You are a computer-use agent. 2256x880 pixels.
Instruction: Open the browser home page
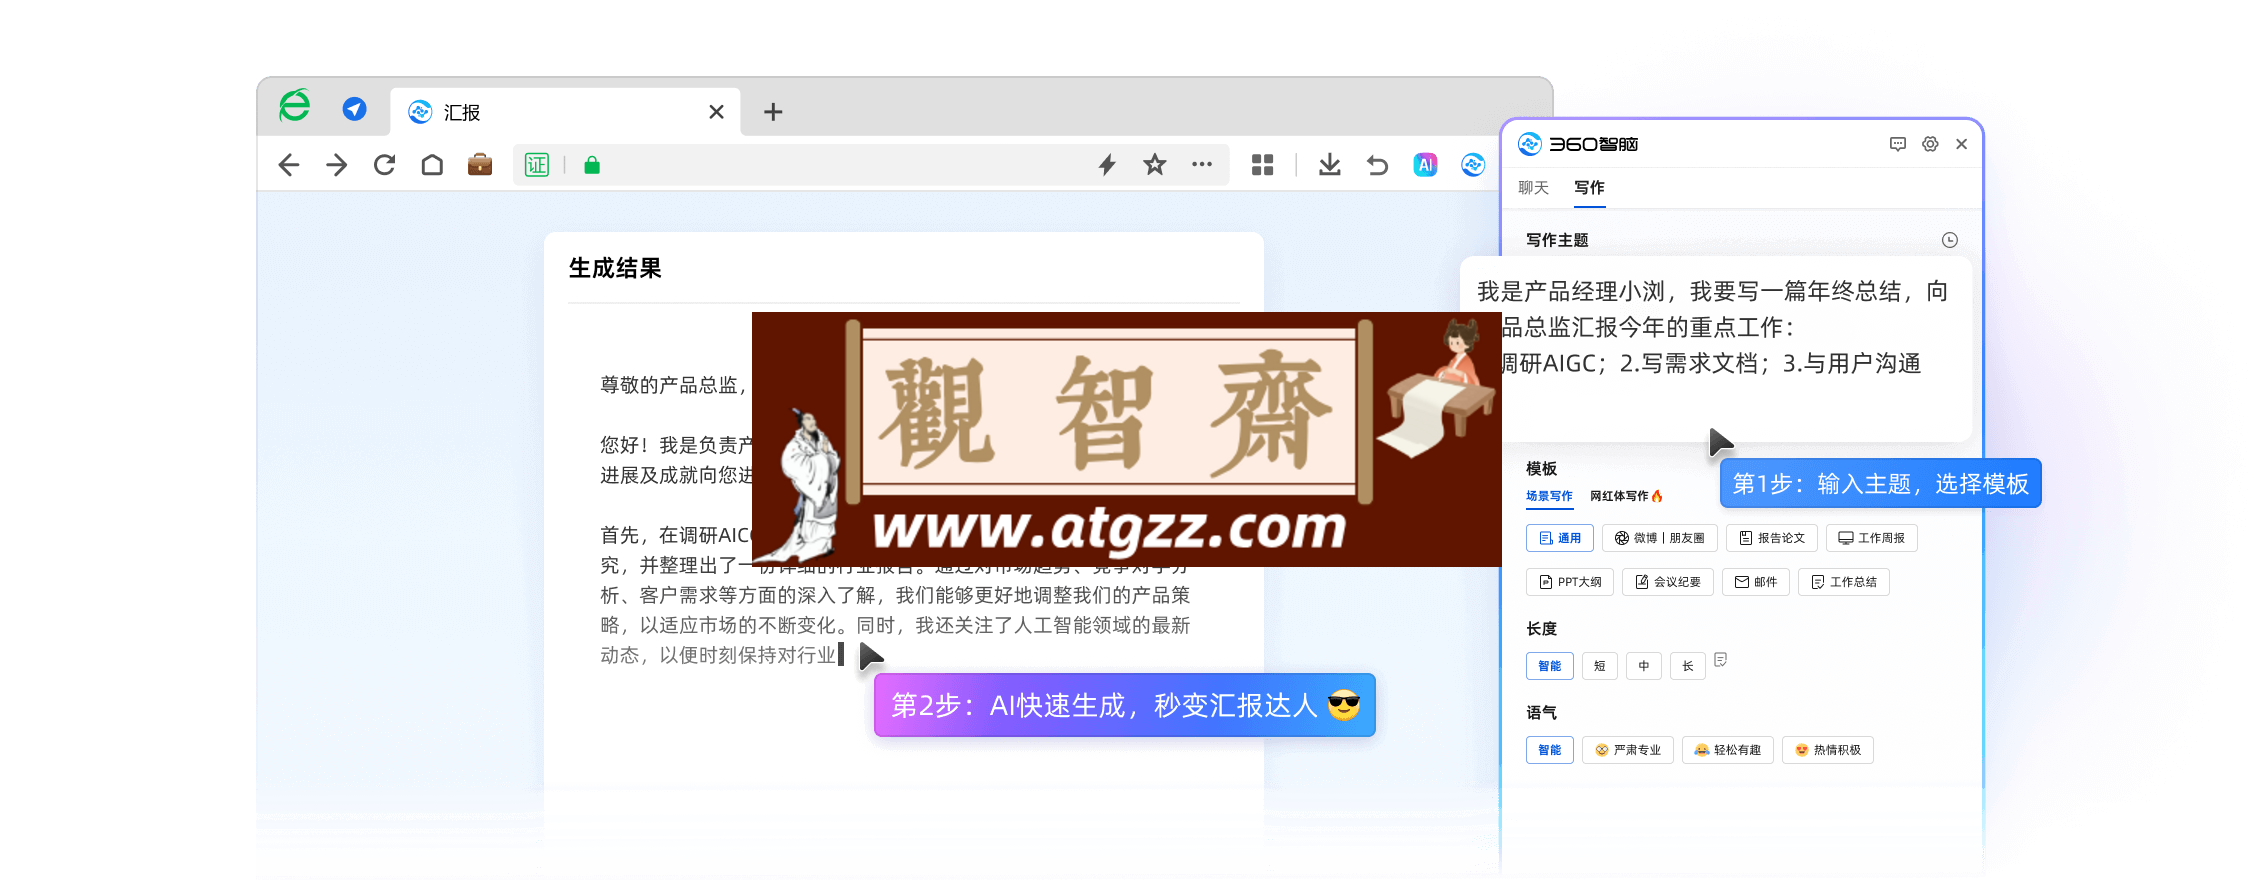click(432, 165)
